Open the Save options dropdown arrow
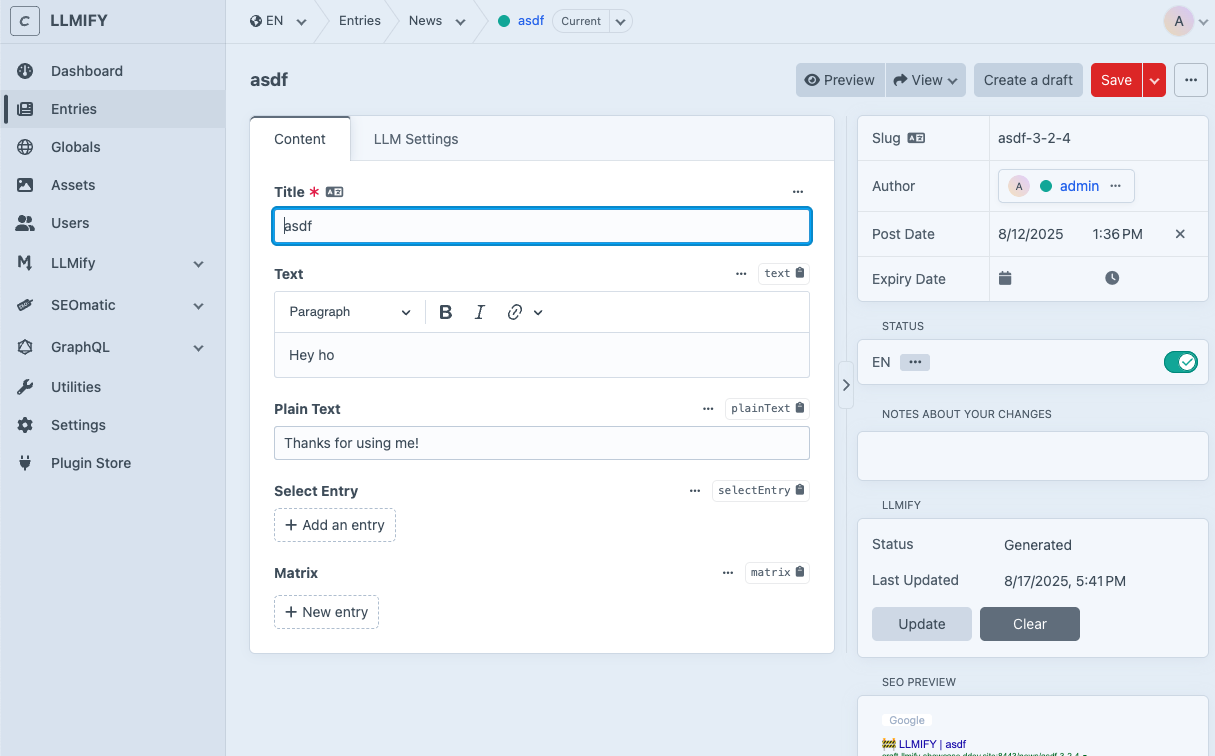This screenshot has height=756, width=1215. 1154,80
